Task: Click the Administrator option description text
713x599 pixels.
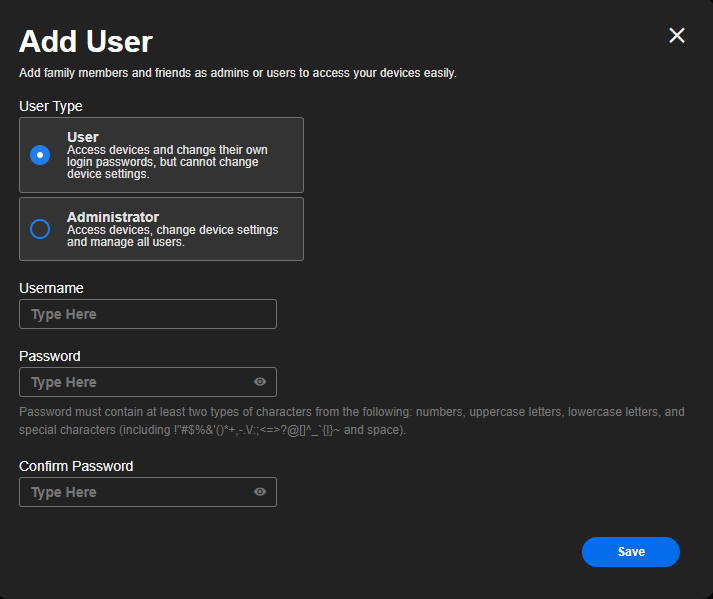Action: 172,236
